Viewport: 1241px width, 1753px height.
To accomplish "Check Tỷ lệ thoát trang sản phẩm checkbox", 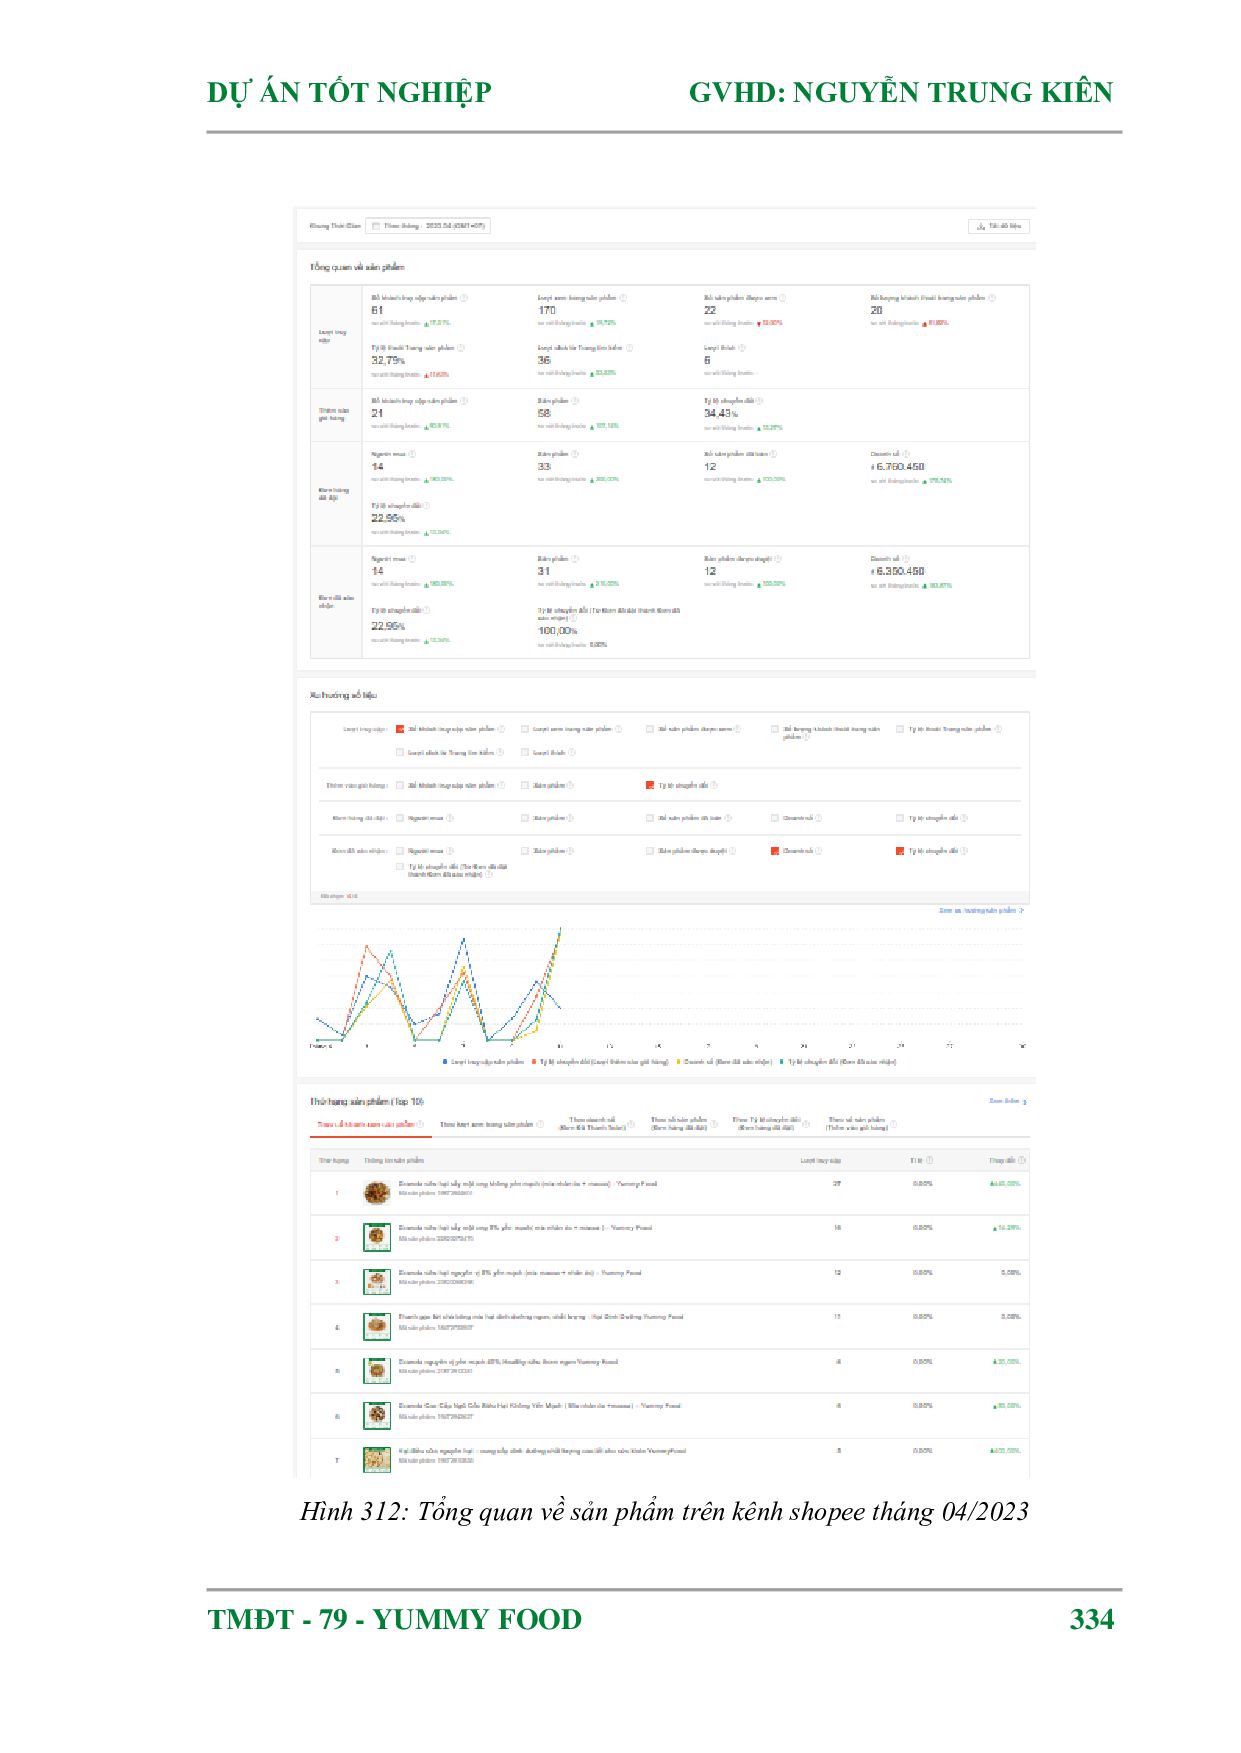I will click(900, 729).
